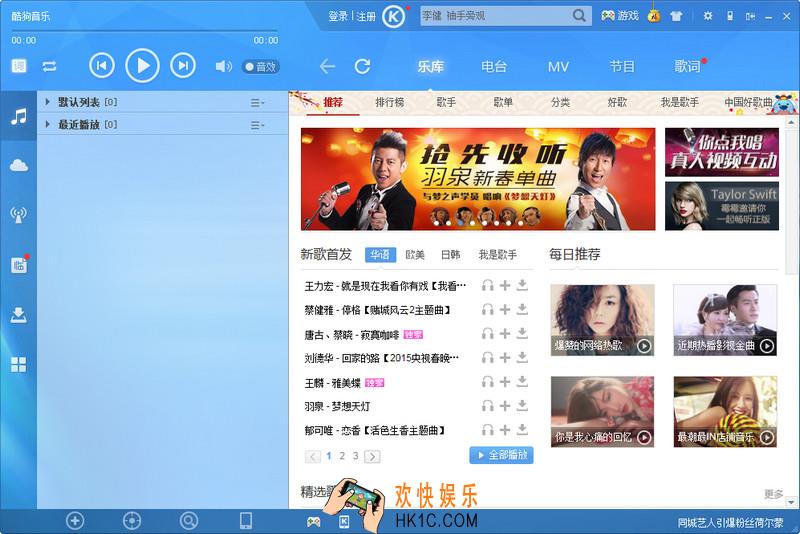
Task: Select the local music note sidebar icon
Action: [19, 117]
